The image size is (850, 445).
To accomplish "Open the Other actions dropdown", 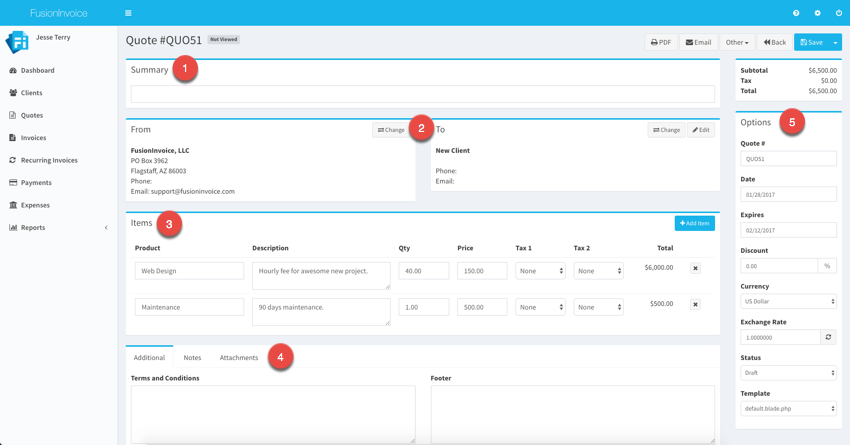I will (737, 42).
